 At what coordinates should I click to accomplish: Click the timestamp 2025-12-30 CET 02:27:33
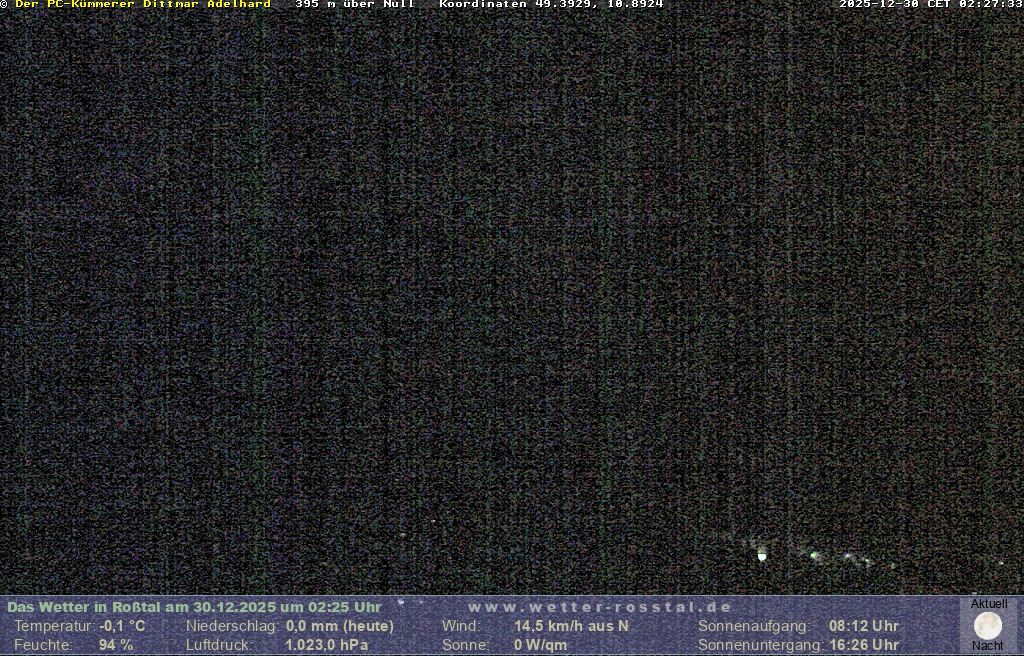coord(930,5)
